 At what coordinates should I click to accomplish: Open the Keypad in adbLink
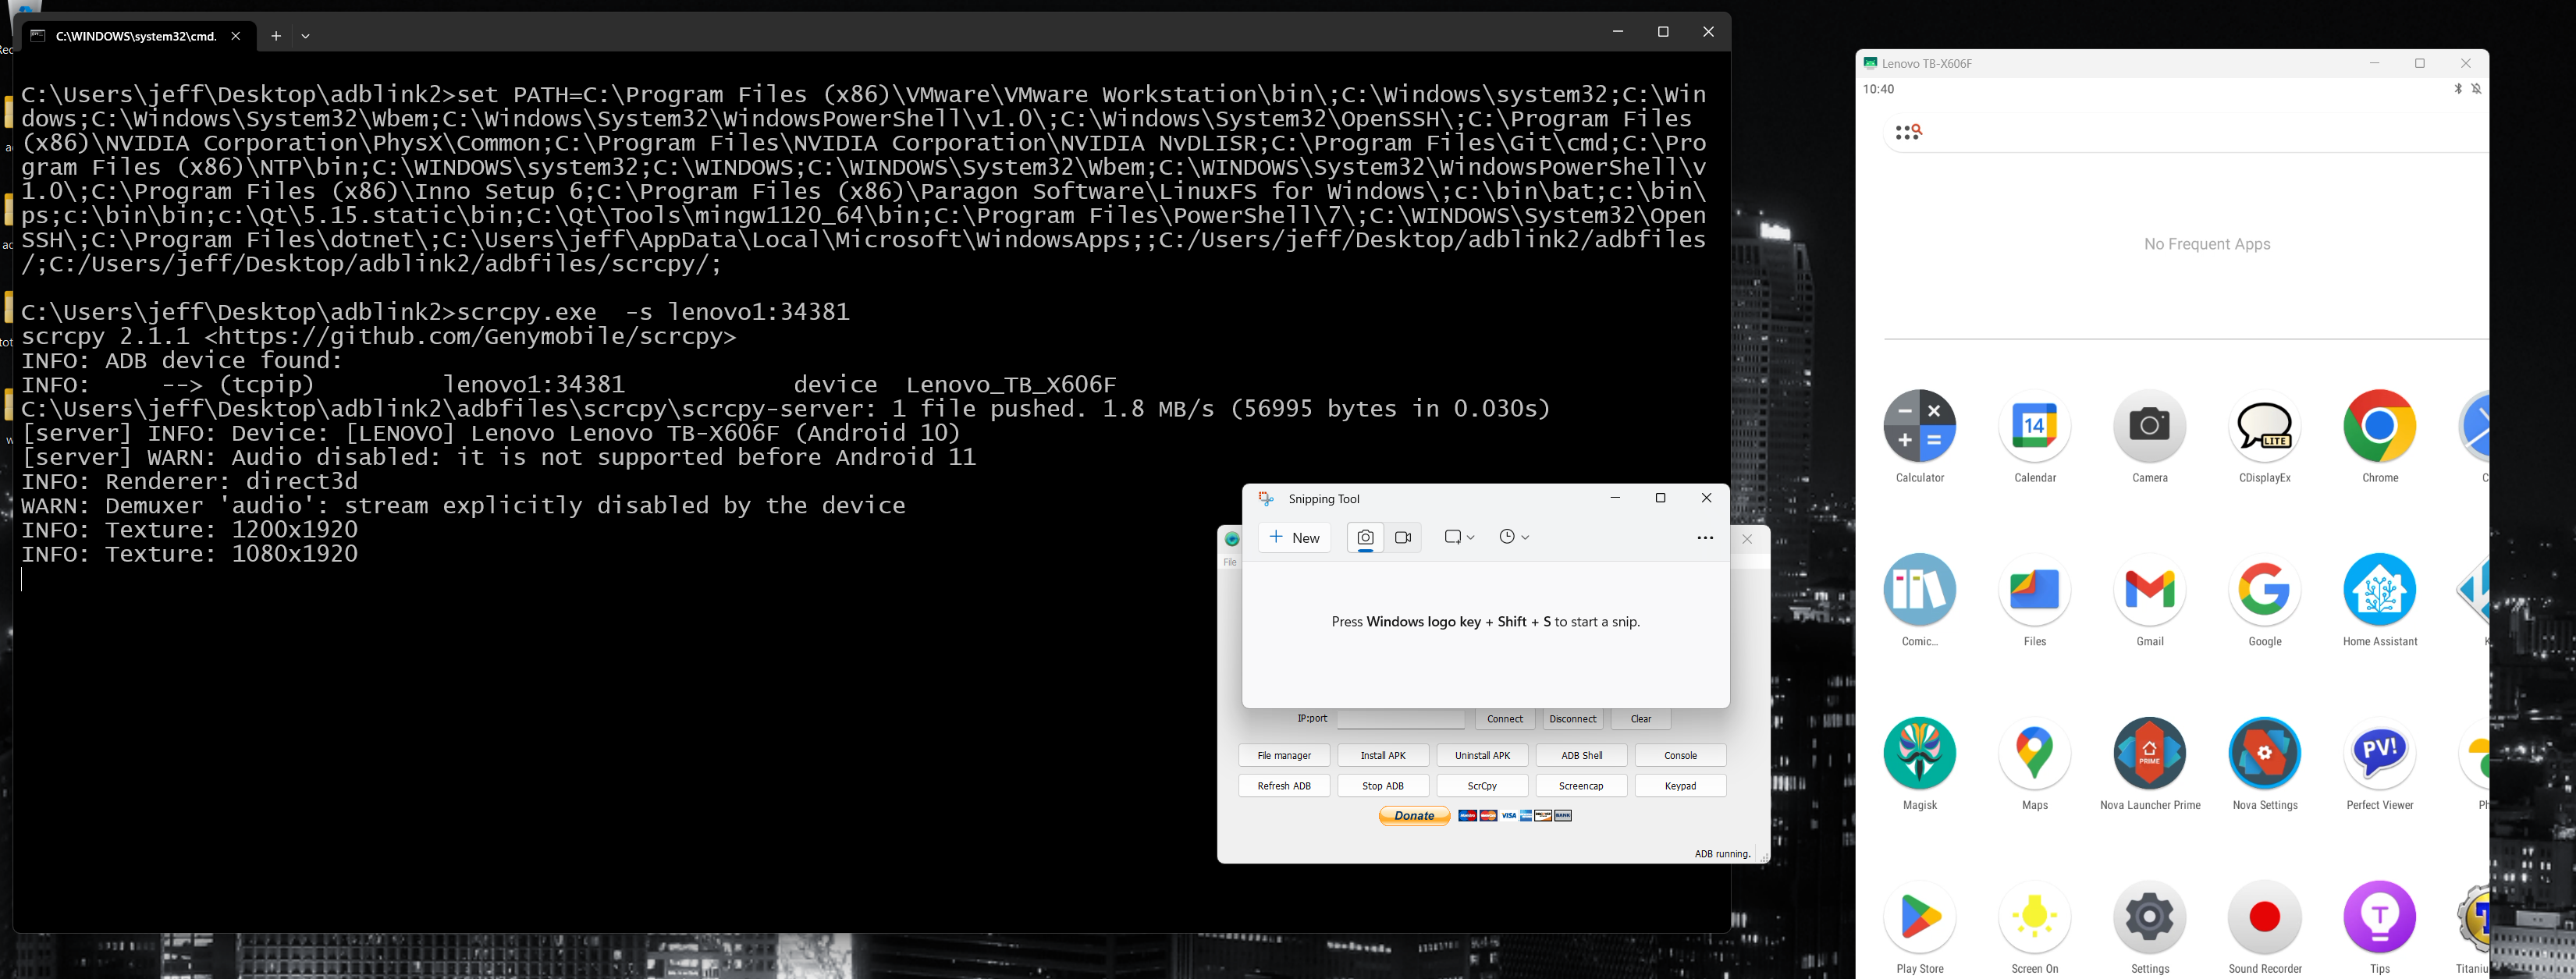click(x=1680, y=786)
